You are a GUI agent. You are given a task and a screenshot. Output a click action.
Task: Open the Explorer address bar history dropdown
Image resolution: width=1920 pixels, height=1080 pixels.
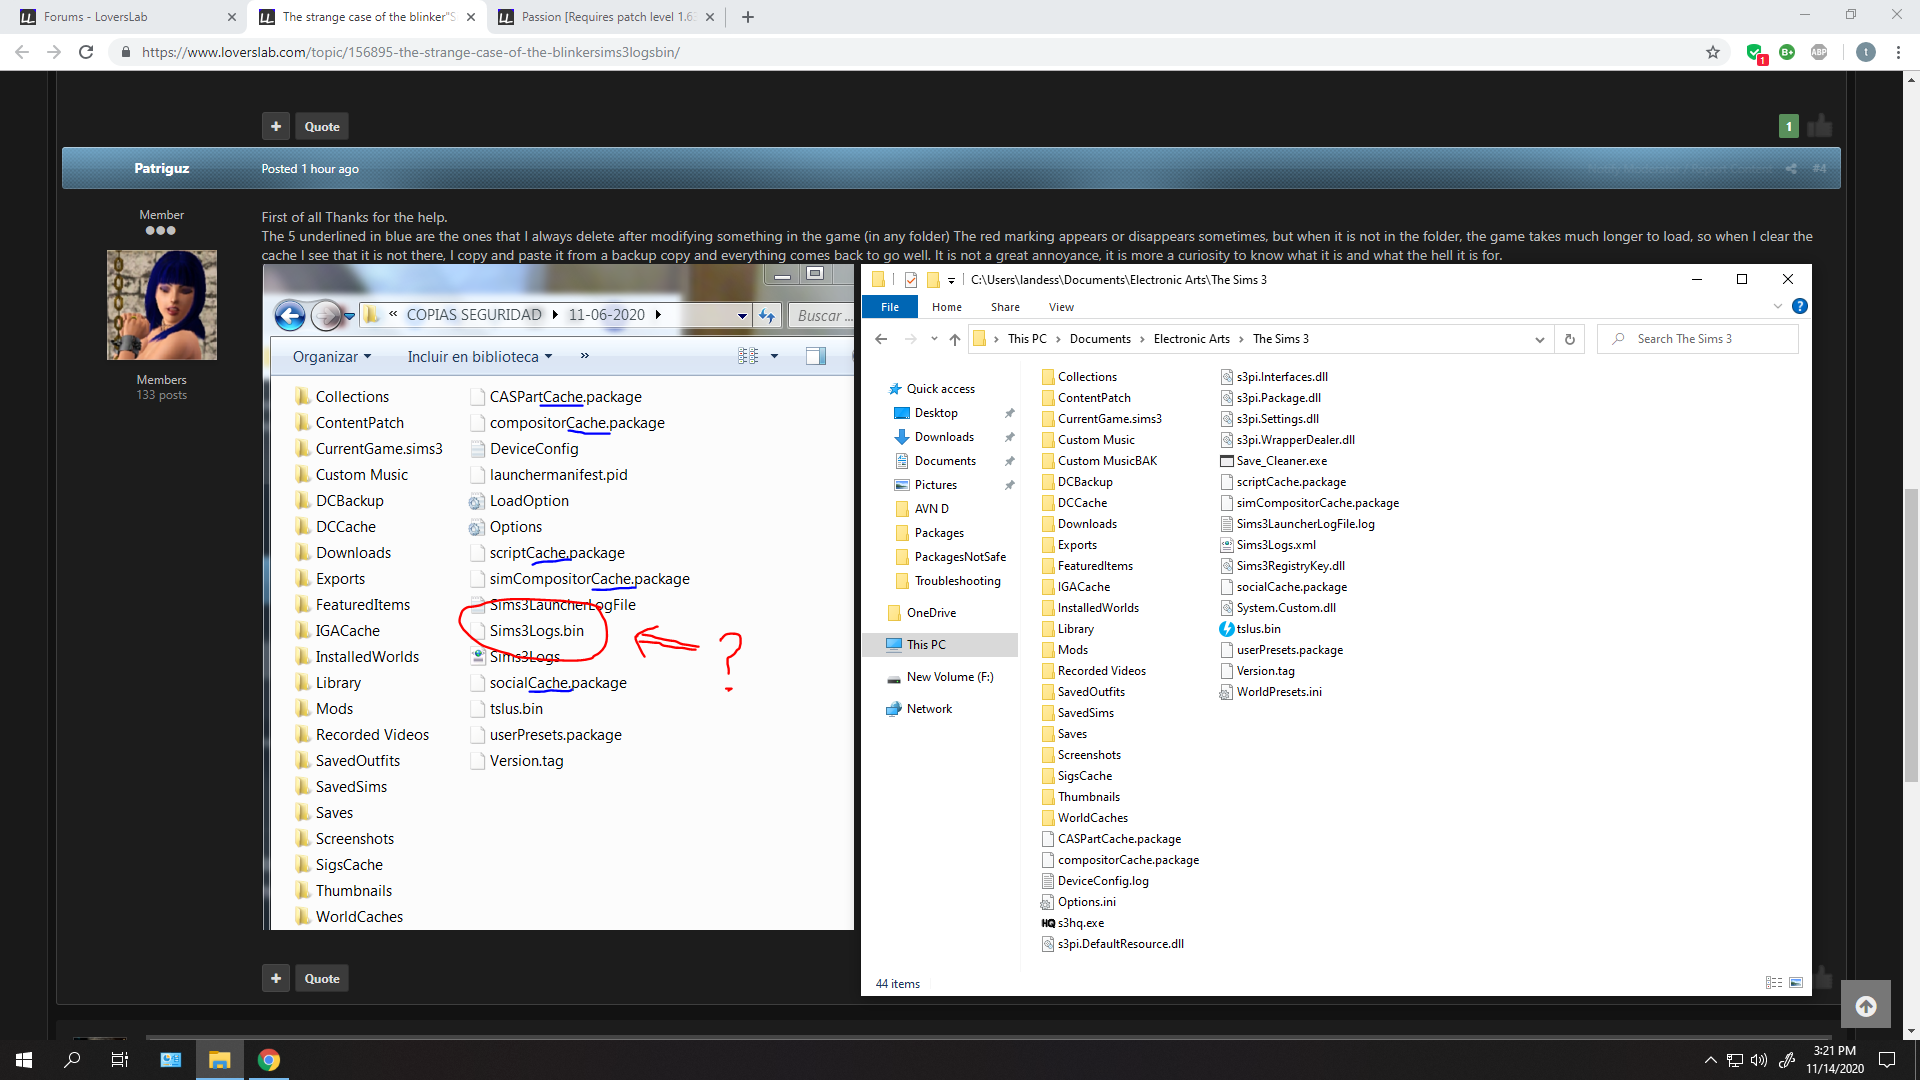1539,339
